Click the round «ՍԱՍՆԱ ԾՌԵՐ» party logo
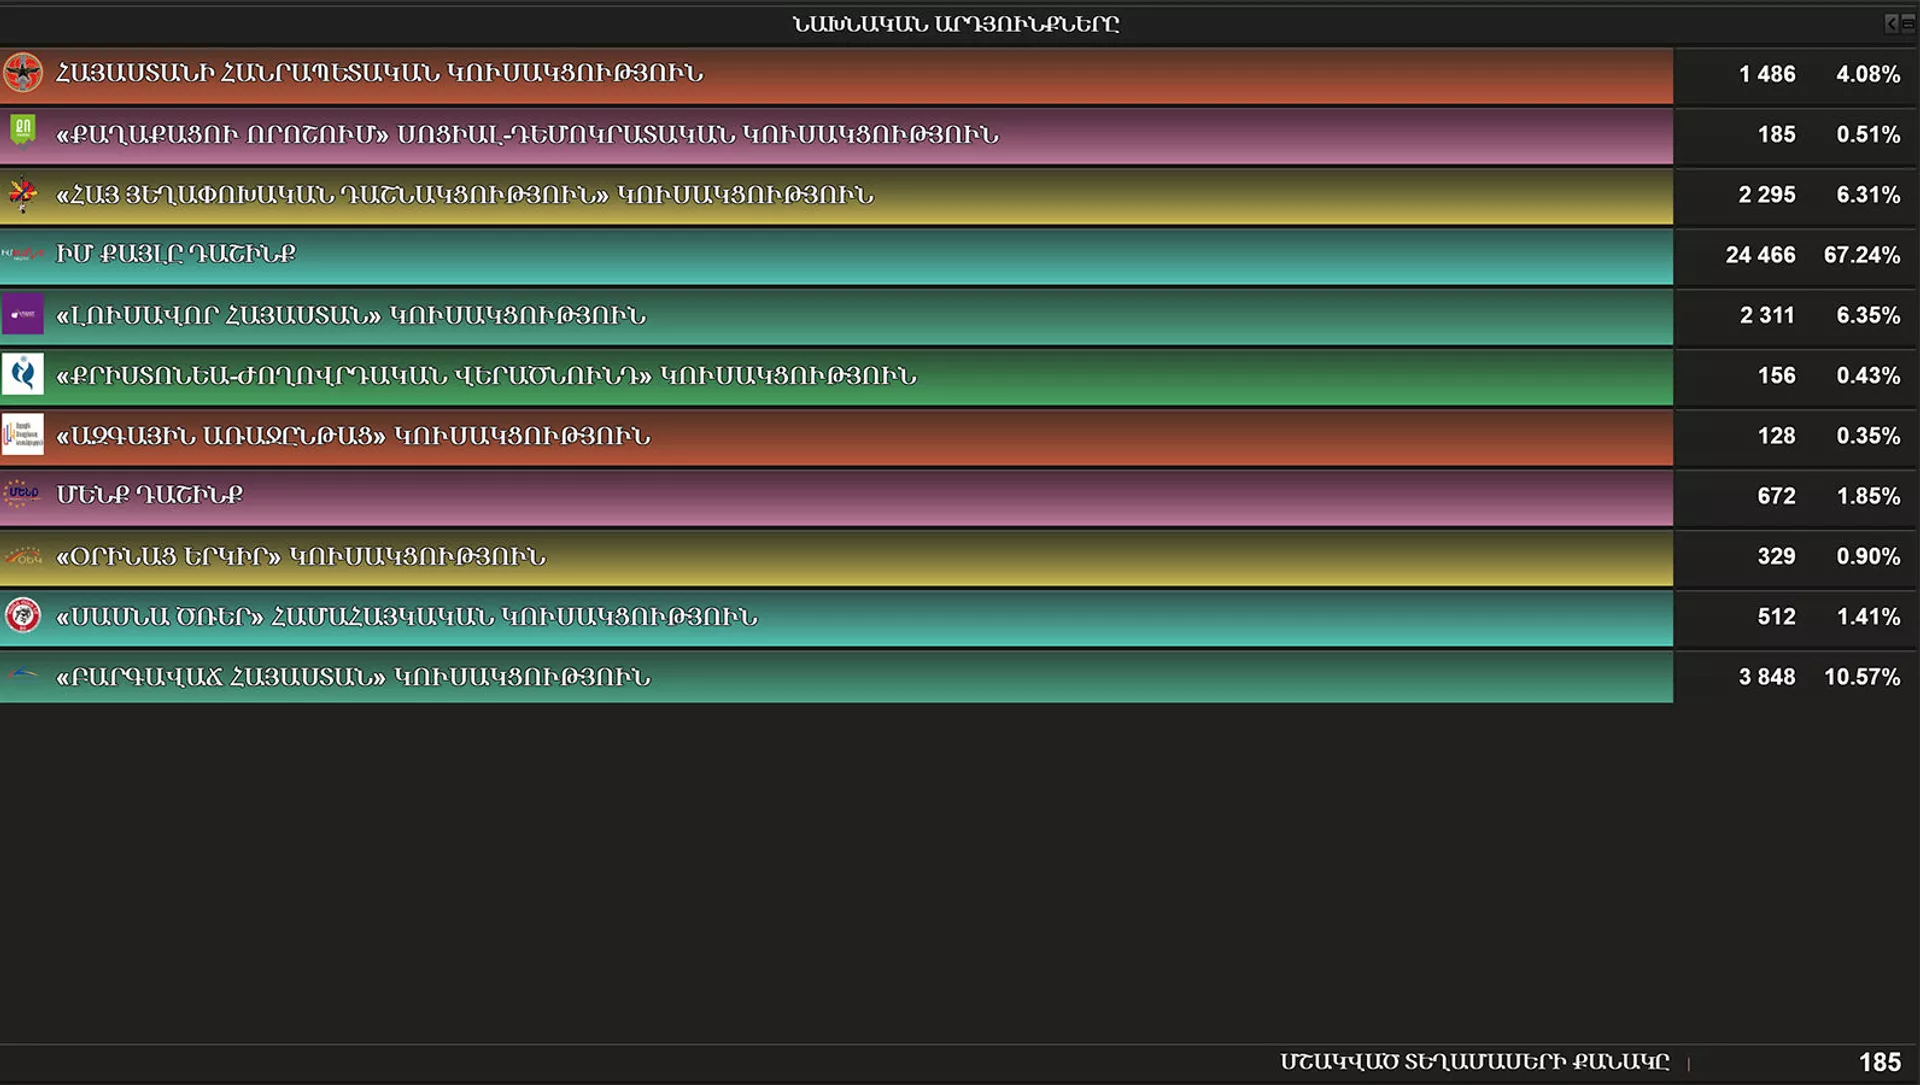1920x1085 pixels. click(x=22, y=615)
